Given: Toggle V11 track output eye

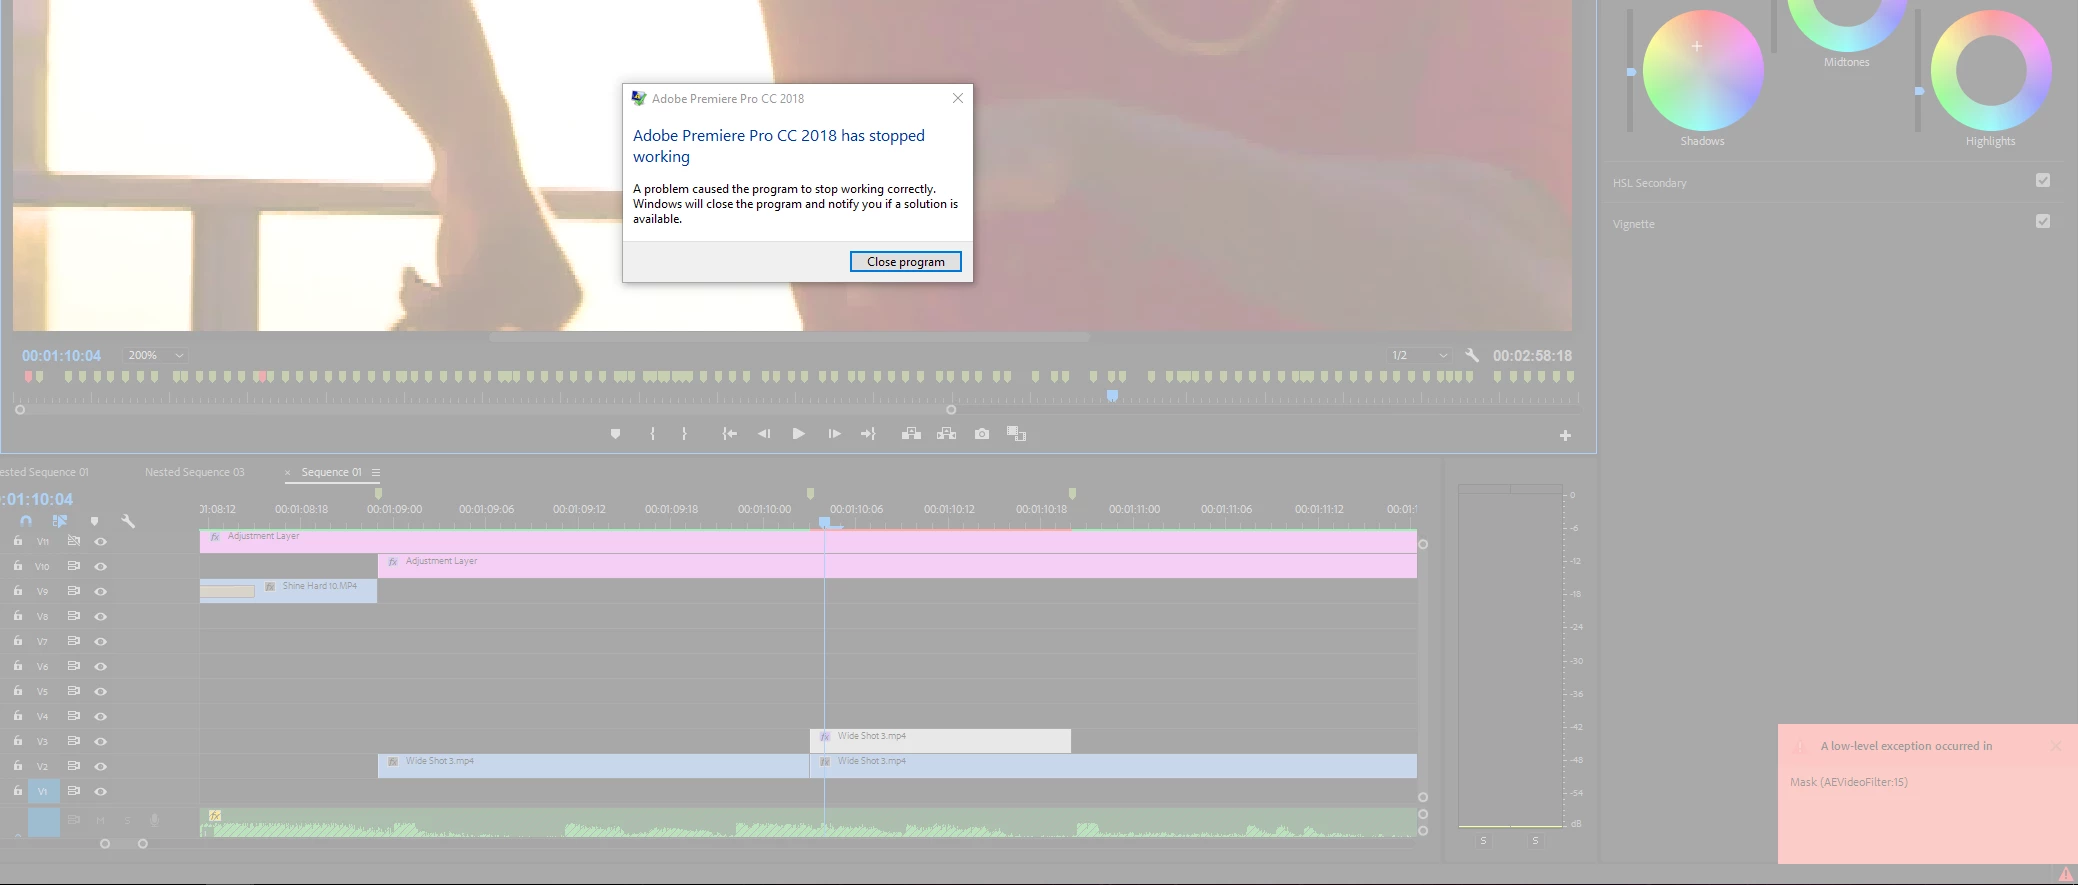Looking at the screenshot, I should click(100, 541).
